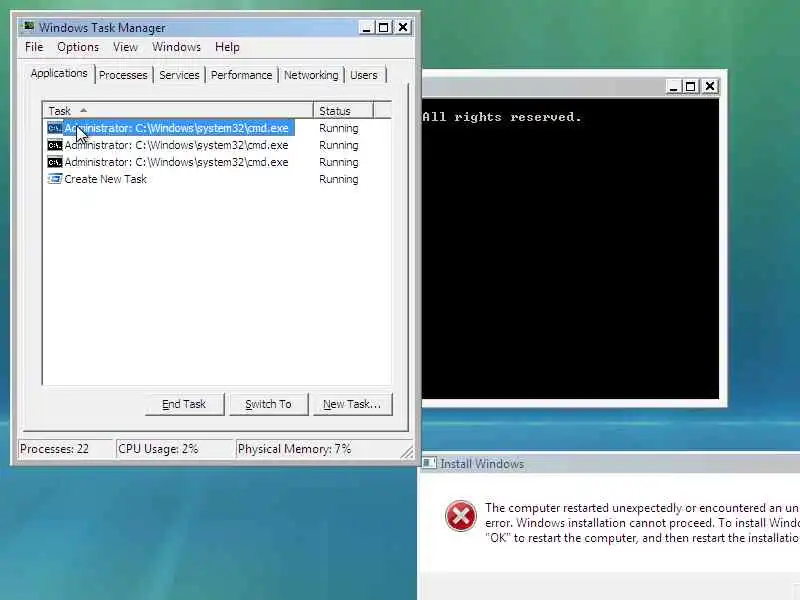Switch to the Applications tab
The width and height of the screenshot is (800, 600).
59,73
